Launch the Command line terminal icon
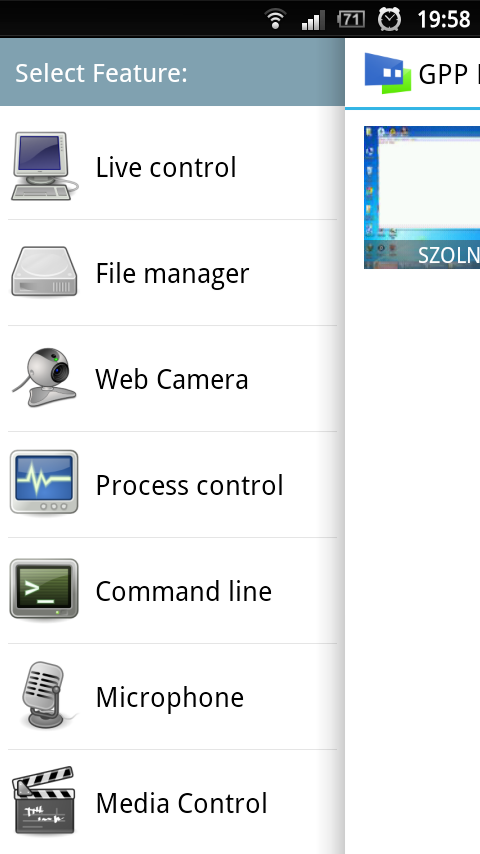480x854 pixels. pyautogui.click(x=44, y=589)
